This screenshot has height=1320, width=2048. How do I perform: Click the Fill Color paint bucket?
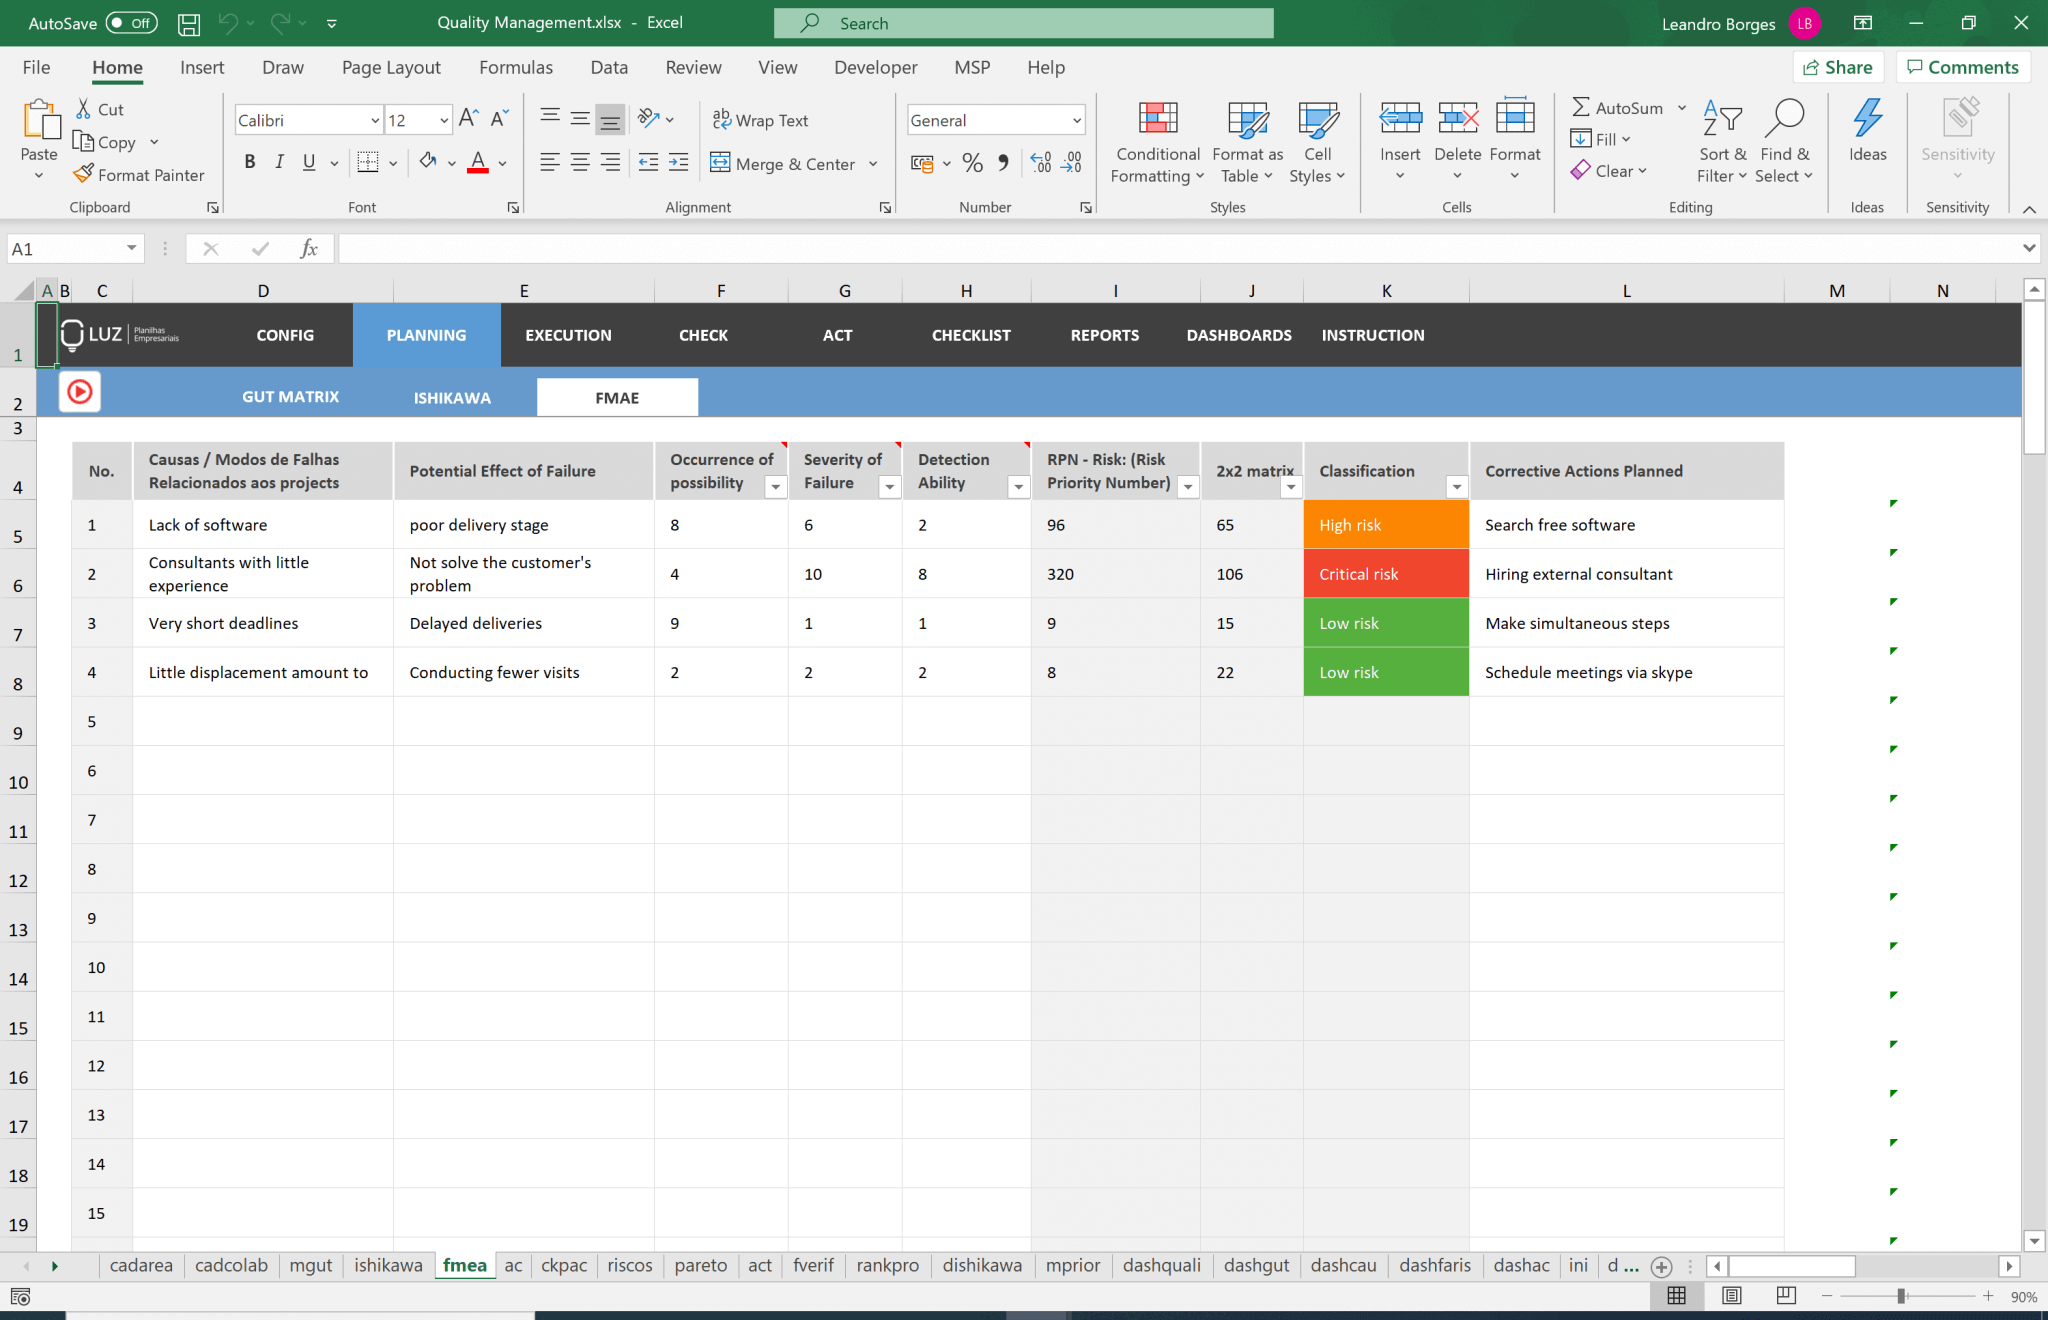point(428,162)
